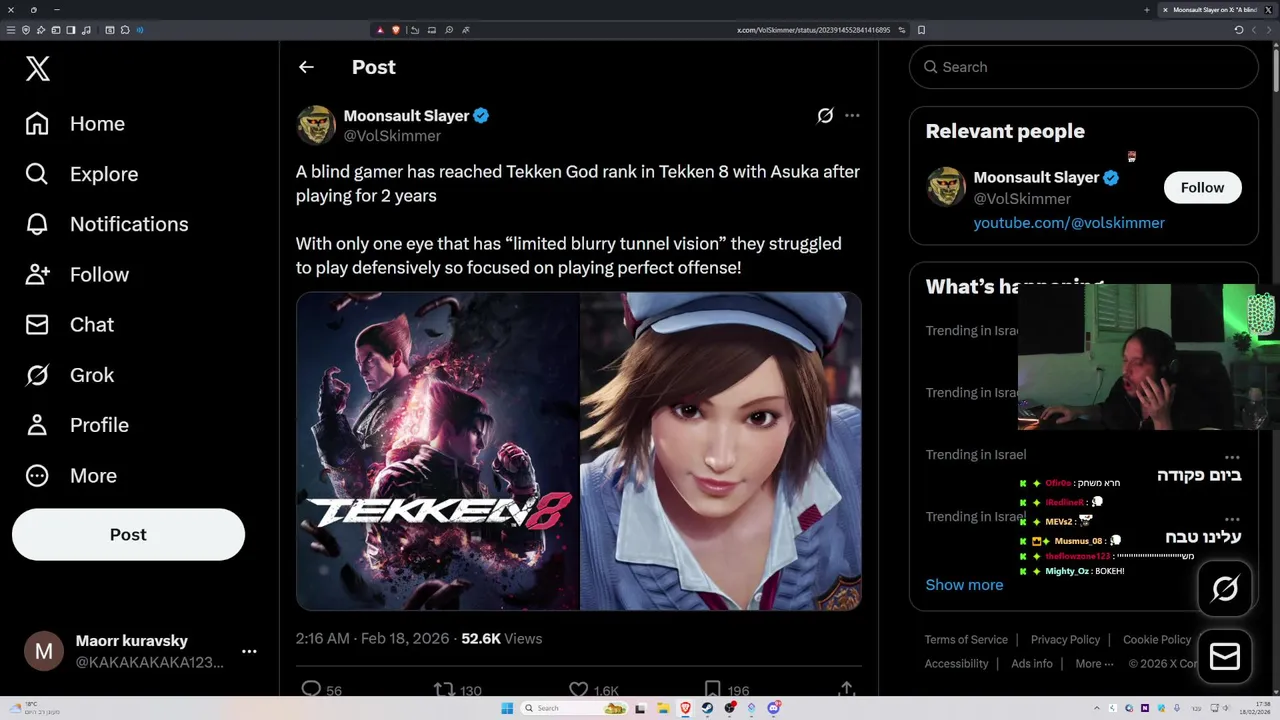Open Brave browser in the taskbar

685,708
